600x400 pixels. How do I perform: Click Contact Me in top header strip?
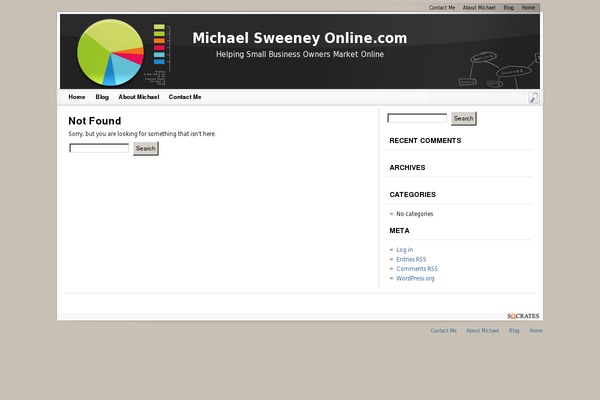point(442,8)
